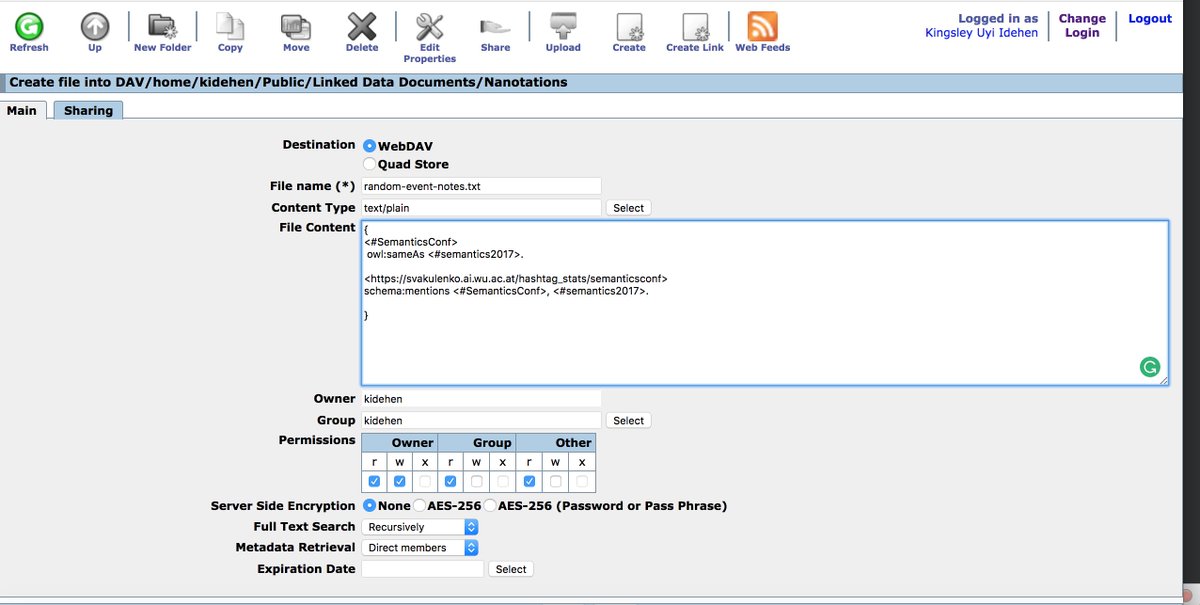Click the Delete X icon

tap(362, 25)
